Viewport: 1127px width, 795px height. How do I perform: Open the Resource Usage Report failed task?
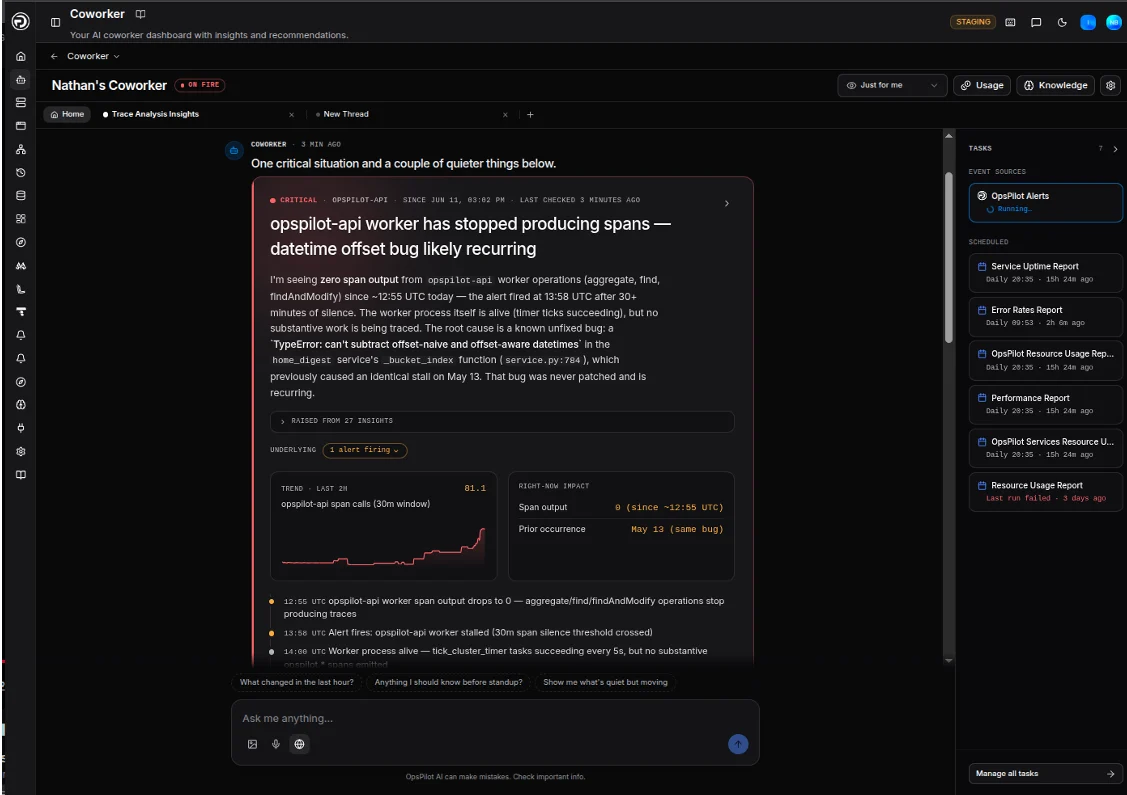pyautogui.click(x=1045, y=492)
